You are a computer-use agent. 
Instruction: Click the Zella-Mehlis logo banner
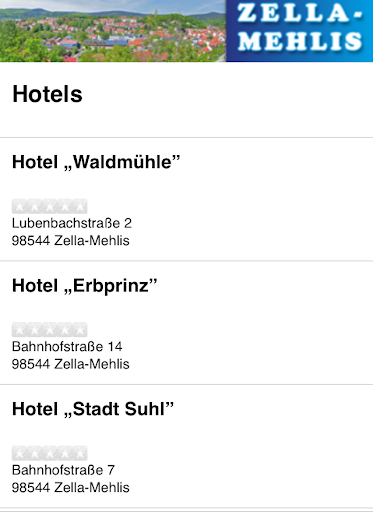(x=299, y=31)
